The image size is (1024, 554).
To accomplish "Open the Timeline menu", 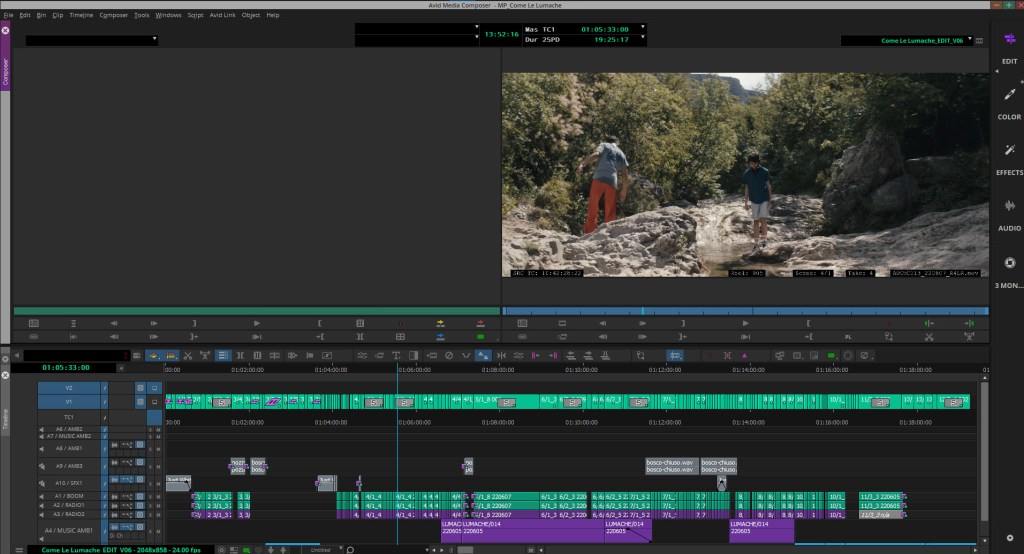I will click(81, 15).
